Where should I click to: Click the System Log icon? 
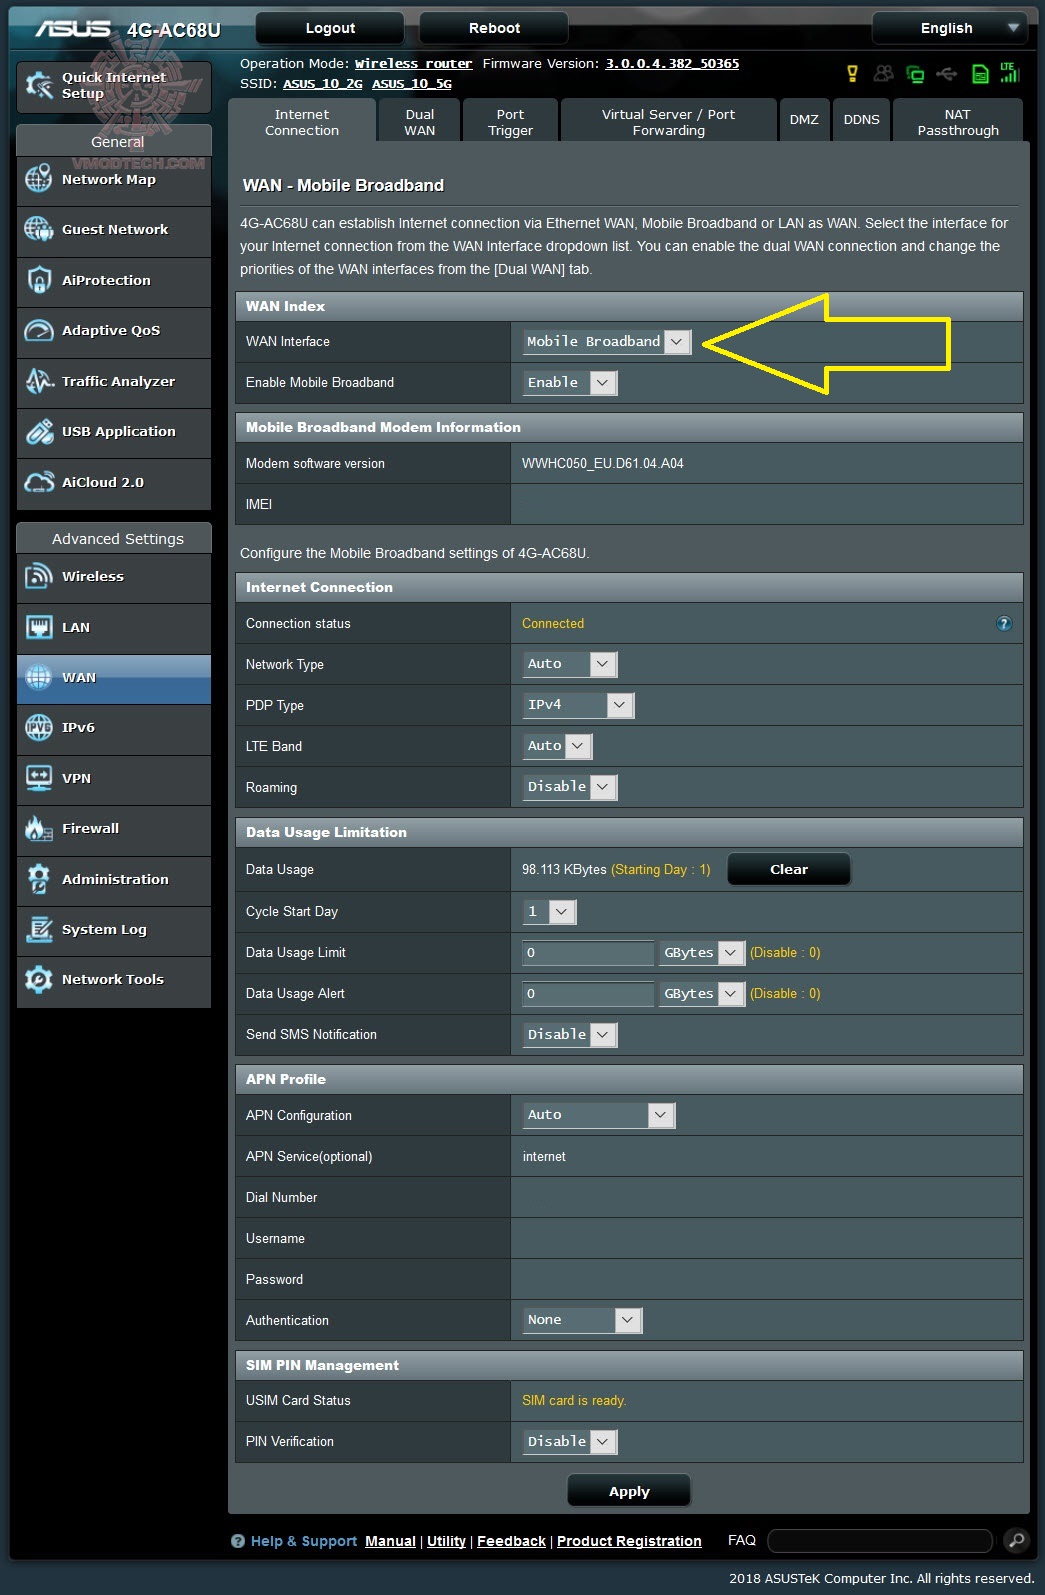[x=39, y=929]
